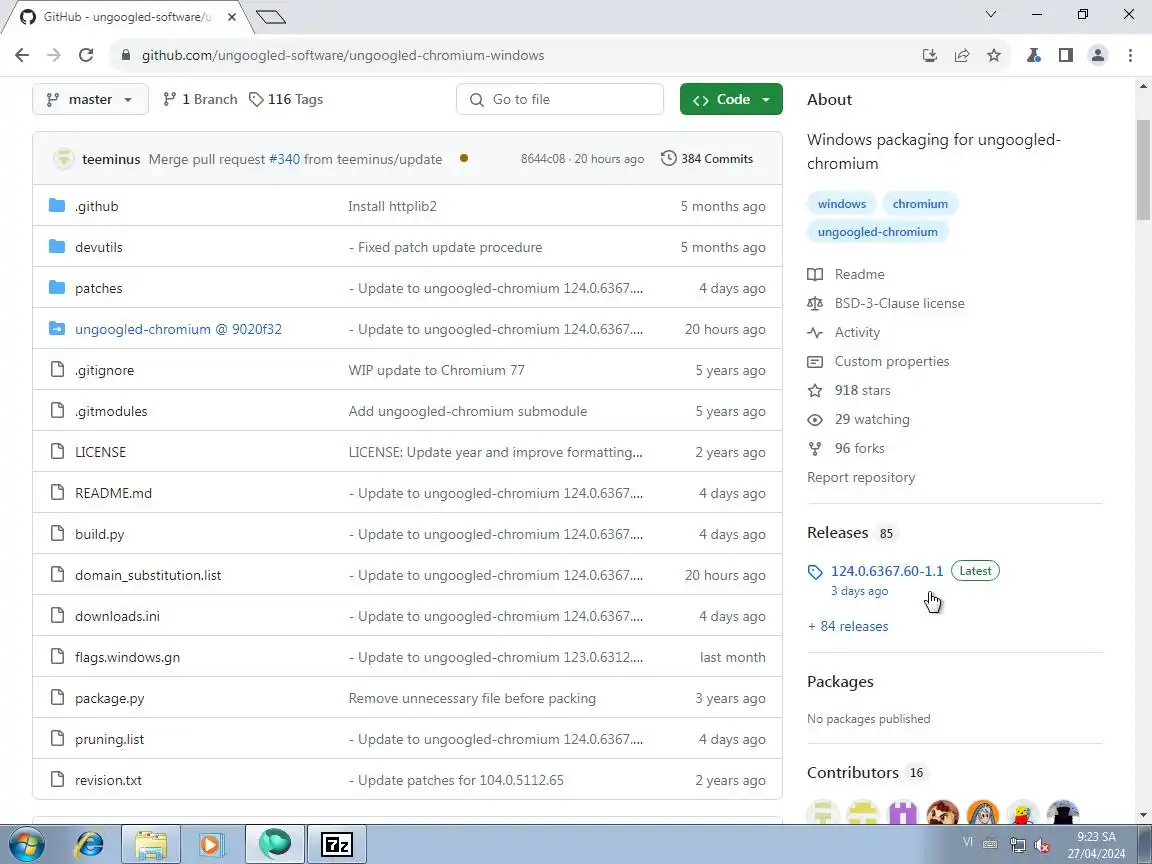The width and height of the screenshot is (1152, 864).
Task: Click the share this page icon
Action: point(962,55)
